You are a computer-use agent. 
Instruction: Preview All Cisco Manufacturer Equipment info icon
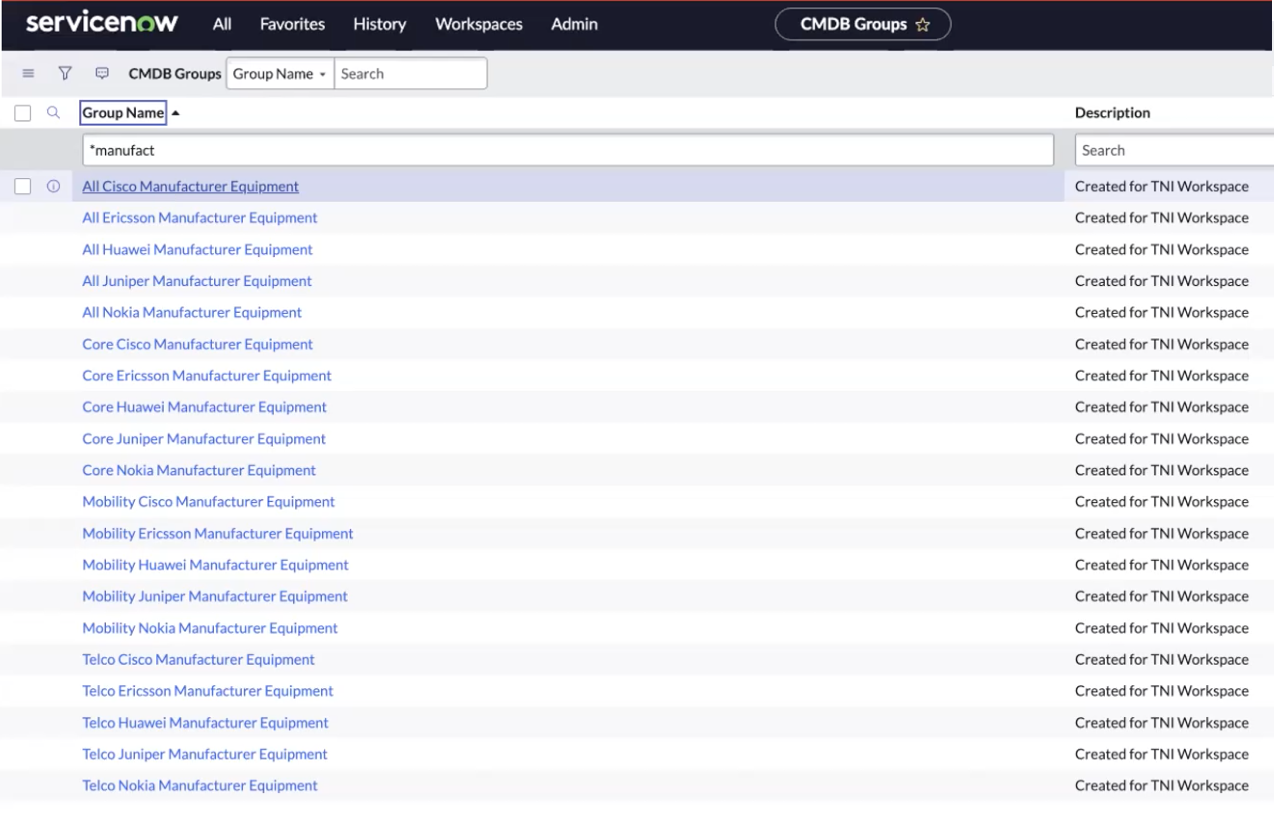54,186
